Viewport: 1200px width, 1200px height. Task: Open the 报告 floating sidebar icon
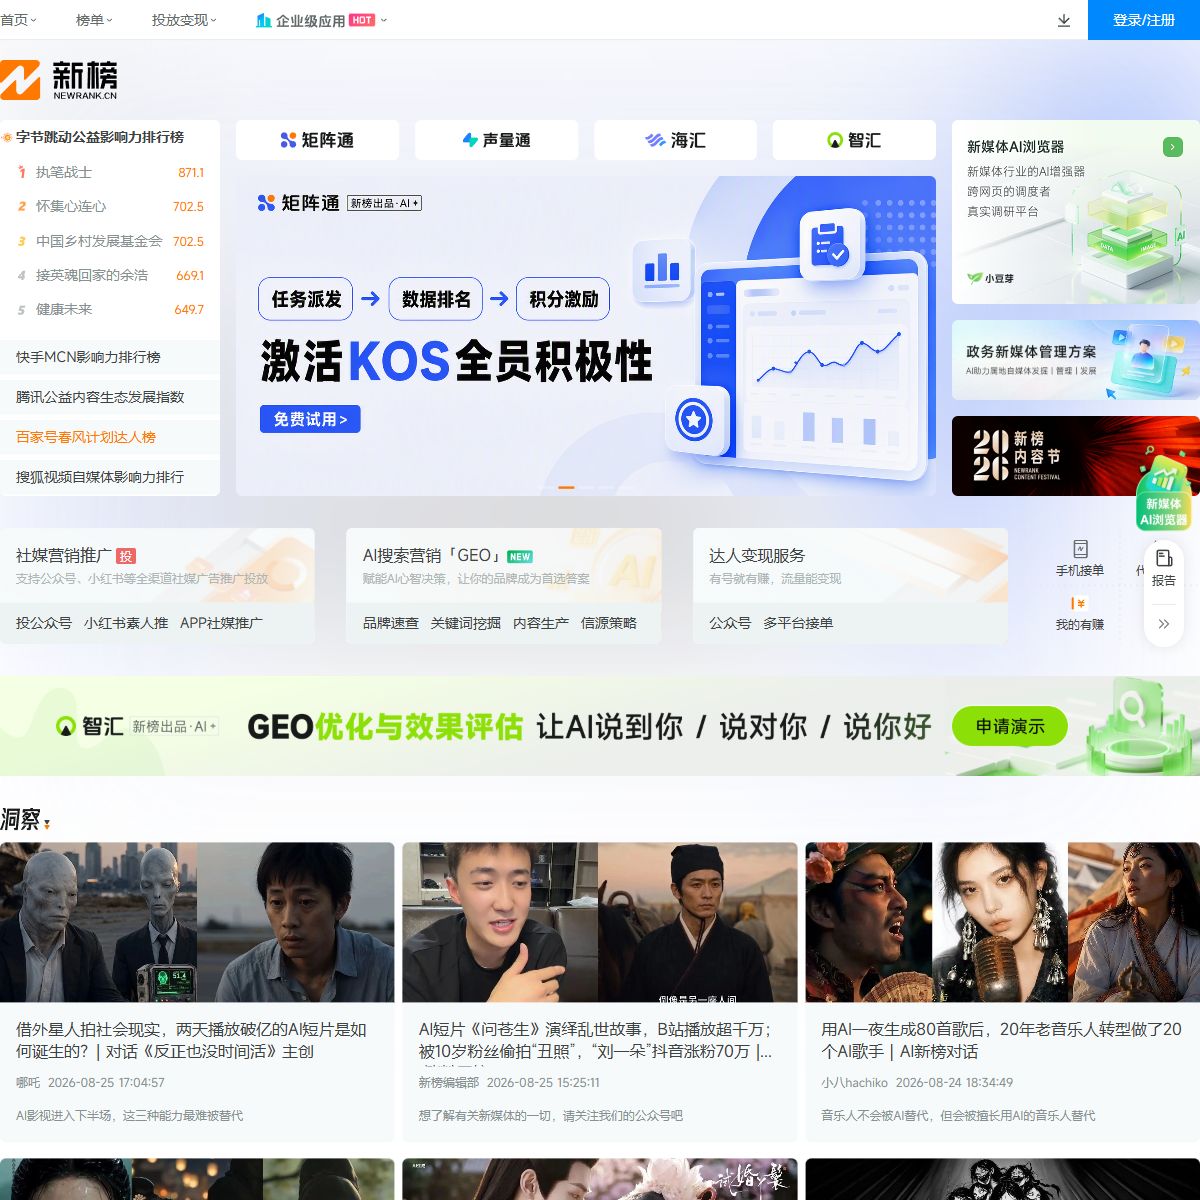click(1164, 558)
